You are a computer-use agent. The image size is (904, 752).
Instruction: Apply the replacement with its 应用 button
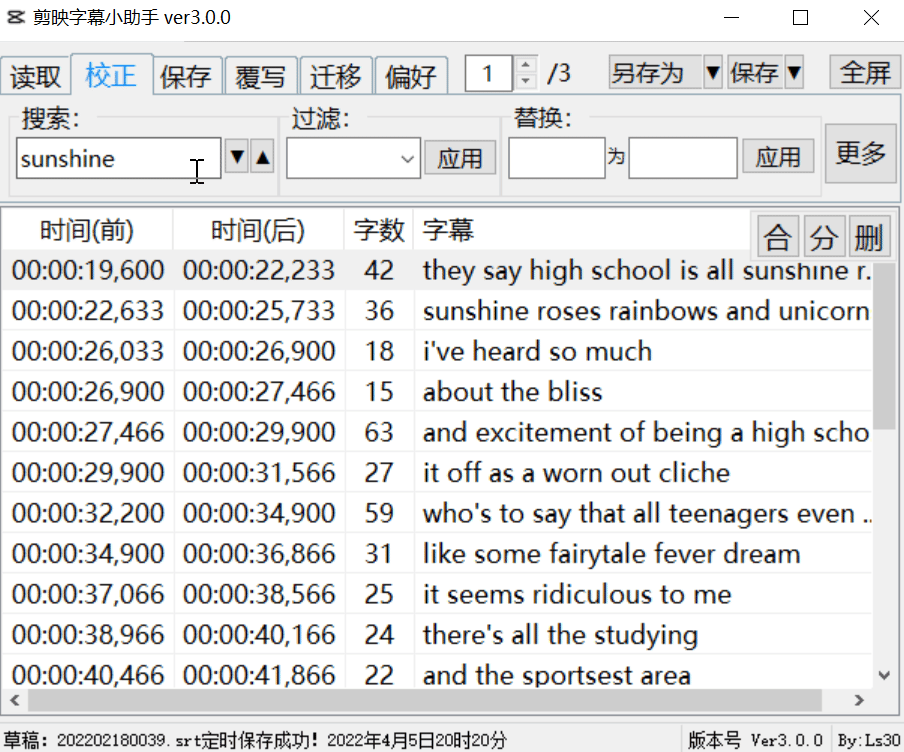[x=778, y=157]
